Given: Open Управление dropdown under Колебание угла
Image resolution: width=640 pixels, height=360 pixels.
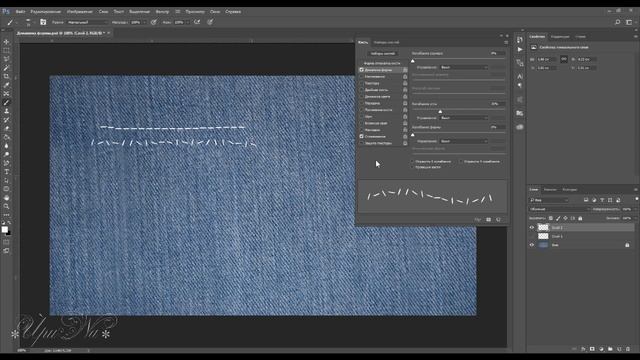Looking at the screenshot, I should [464, 118].
